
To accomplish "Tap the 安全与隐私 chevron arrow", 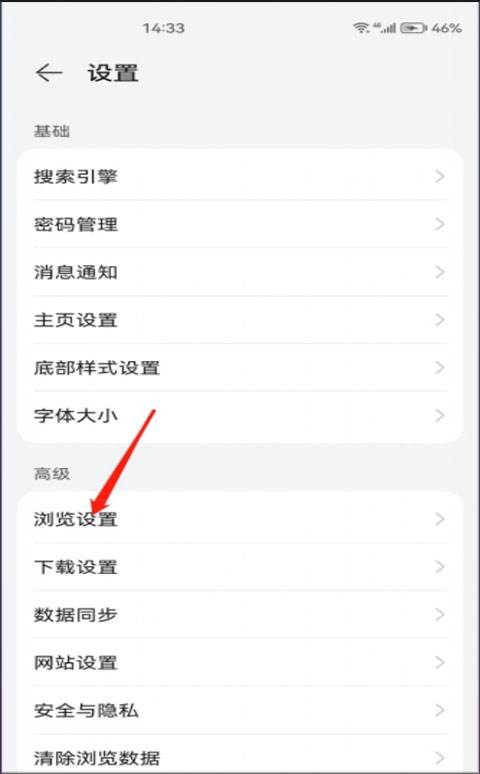I will (440, 710).
